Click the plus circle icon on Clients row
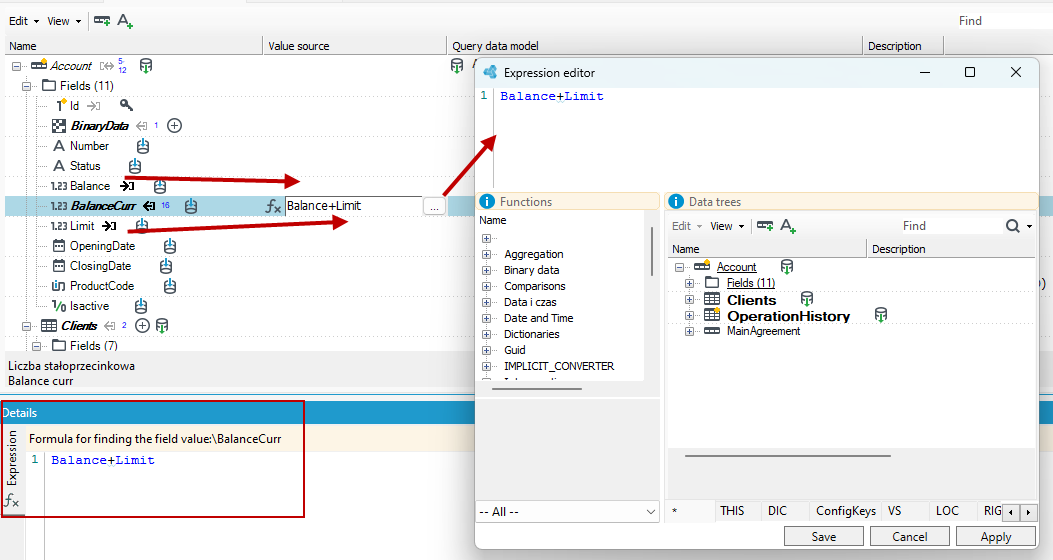The image size is (1053, 560). click(x=142, y=326)
